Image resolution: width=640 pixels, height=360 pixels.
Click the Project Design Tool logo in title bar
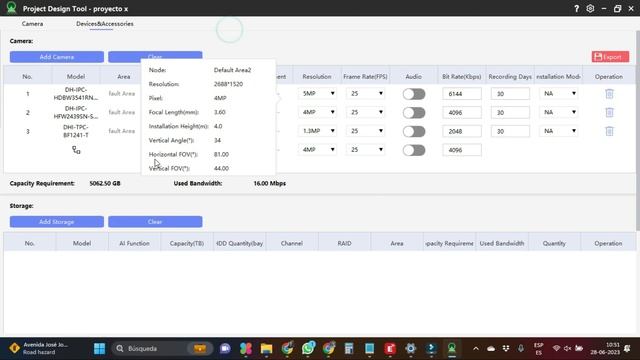pos(11,8)
